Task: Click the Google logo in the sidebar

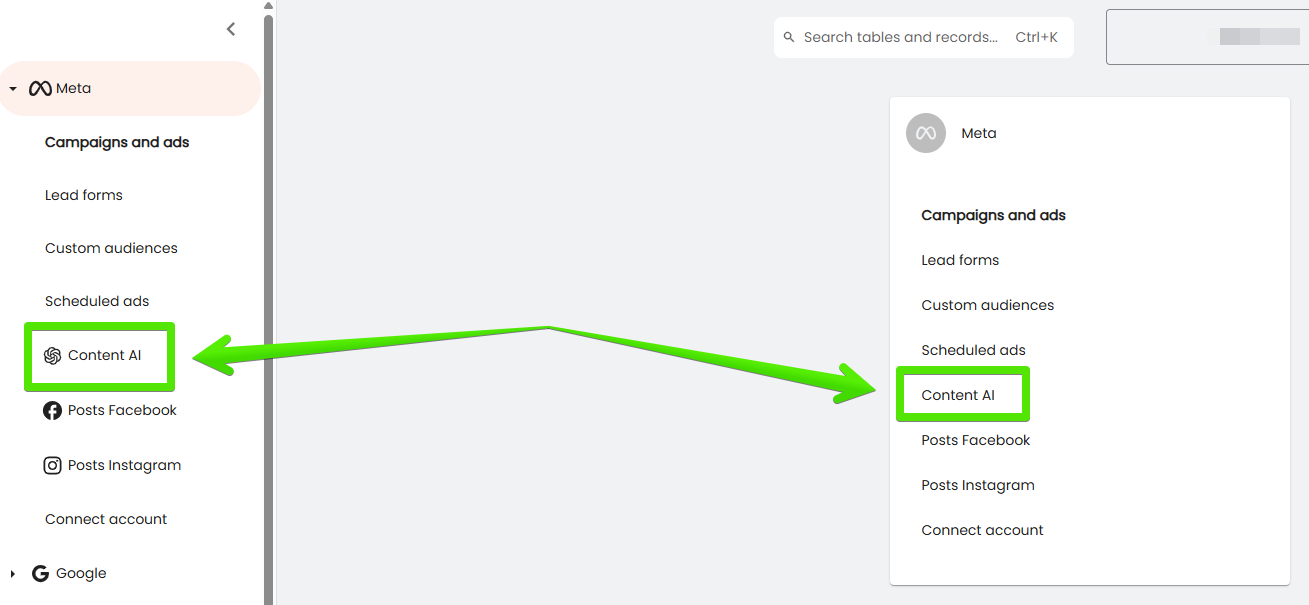Action: [x=41, y=574]
